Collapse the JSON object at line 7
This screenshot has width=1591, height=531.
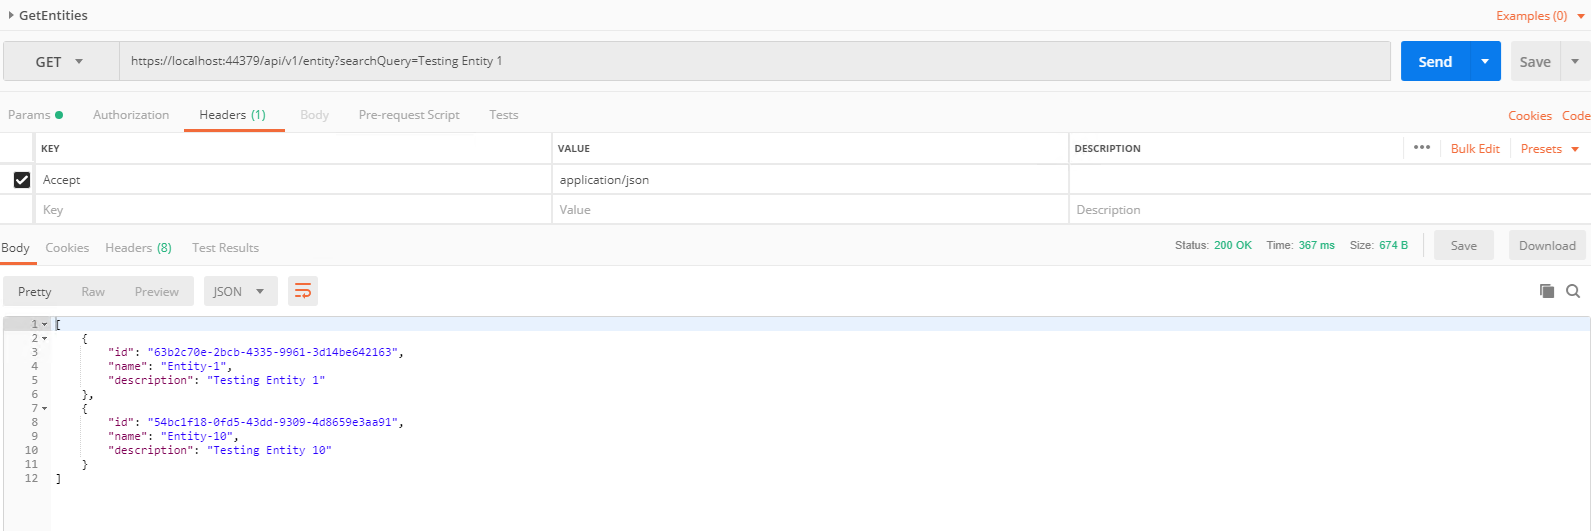[45, 408]
